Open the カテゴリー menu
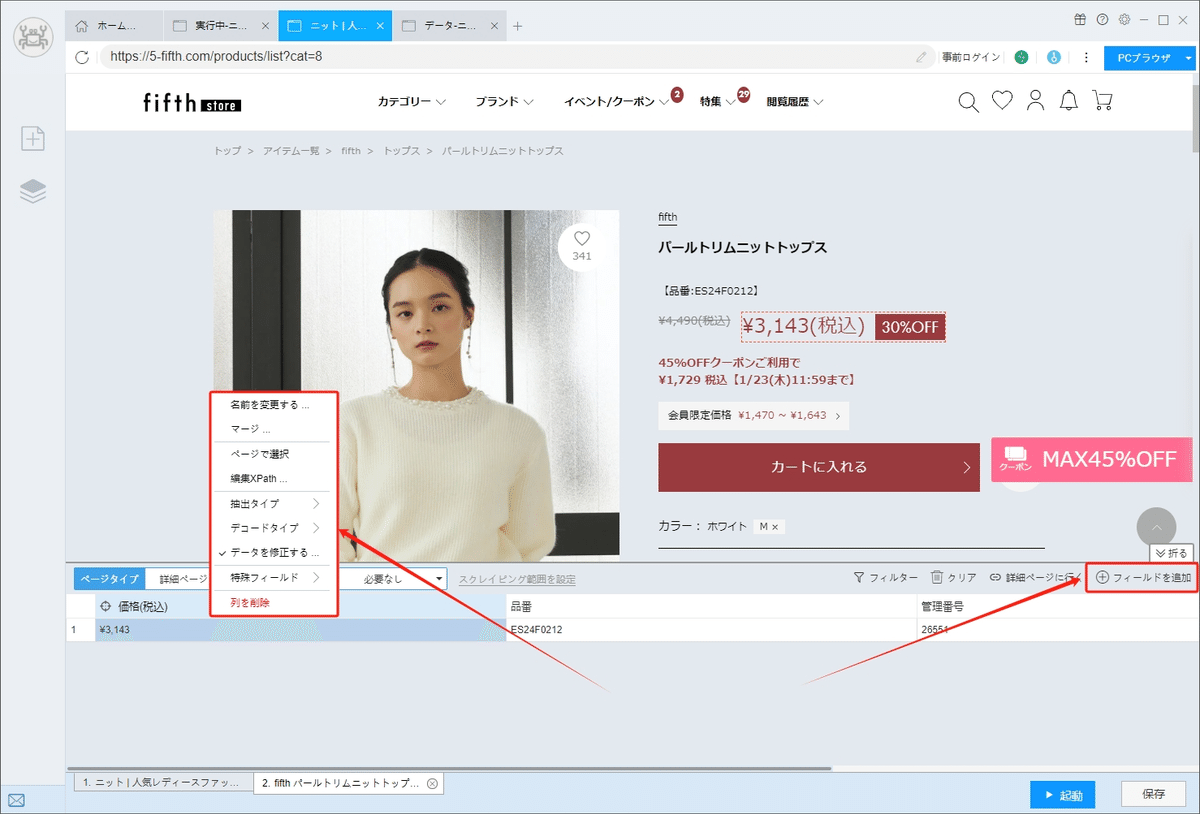 pyautogui.click(x=411, y=101)
